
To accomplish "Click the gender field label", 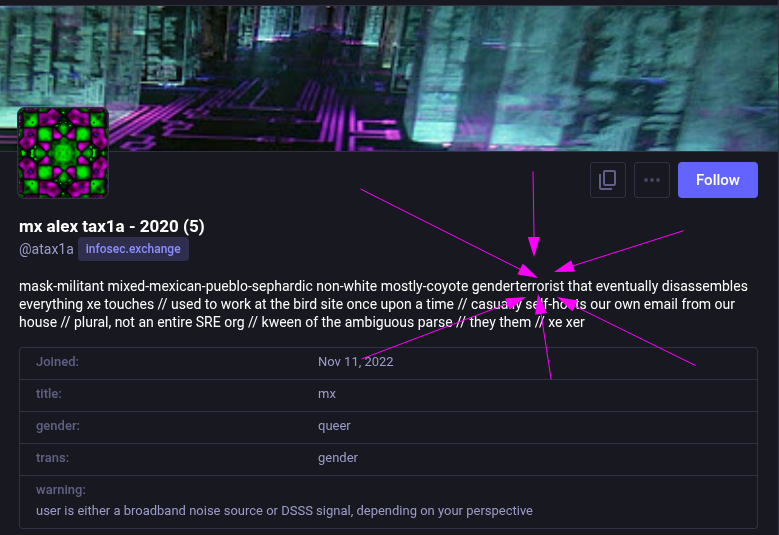I will pos(56,426).
